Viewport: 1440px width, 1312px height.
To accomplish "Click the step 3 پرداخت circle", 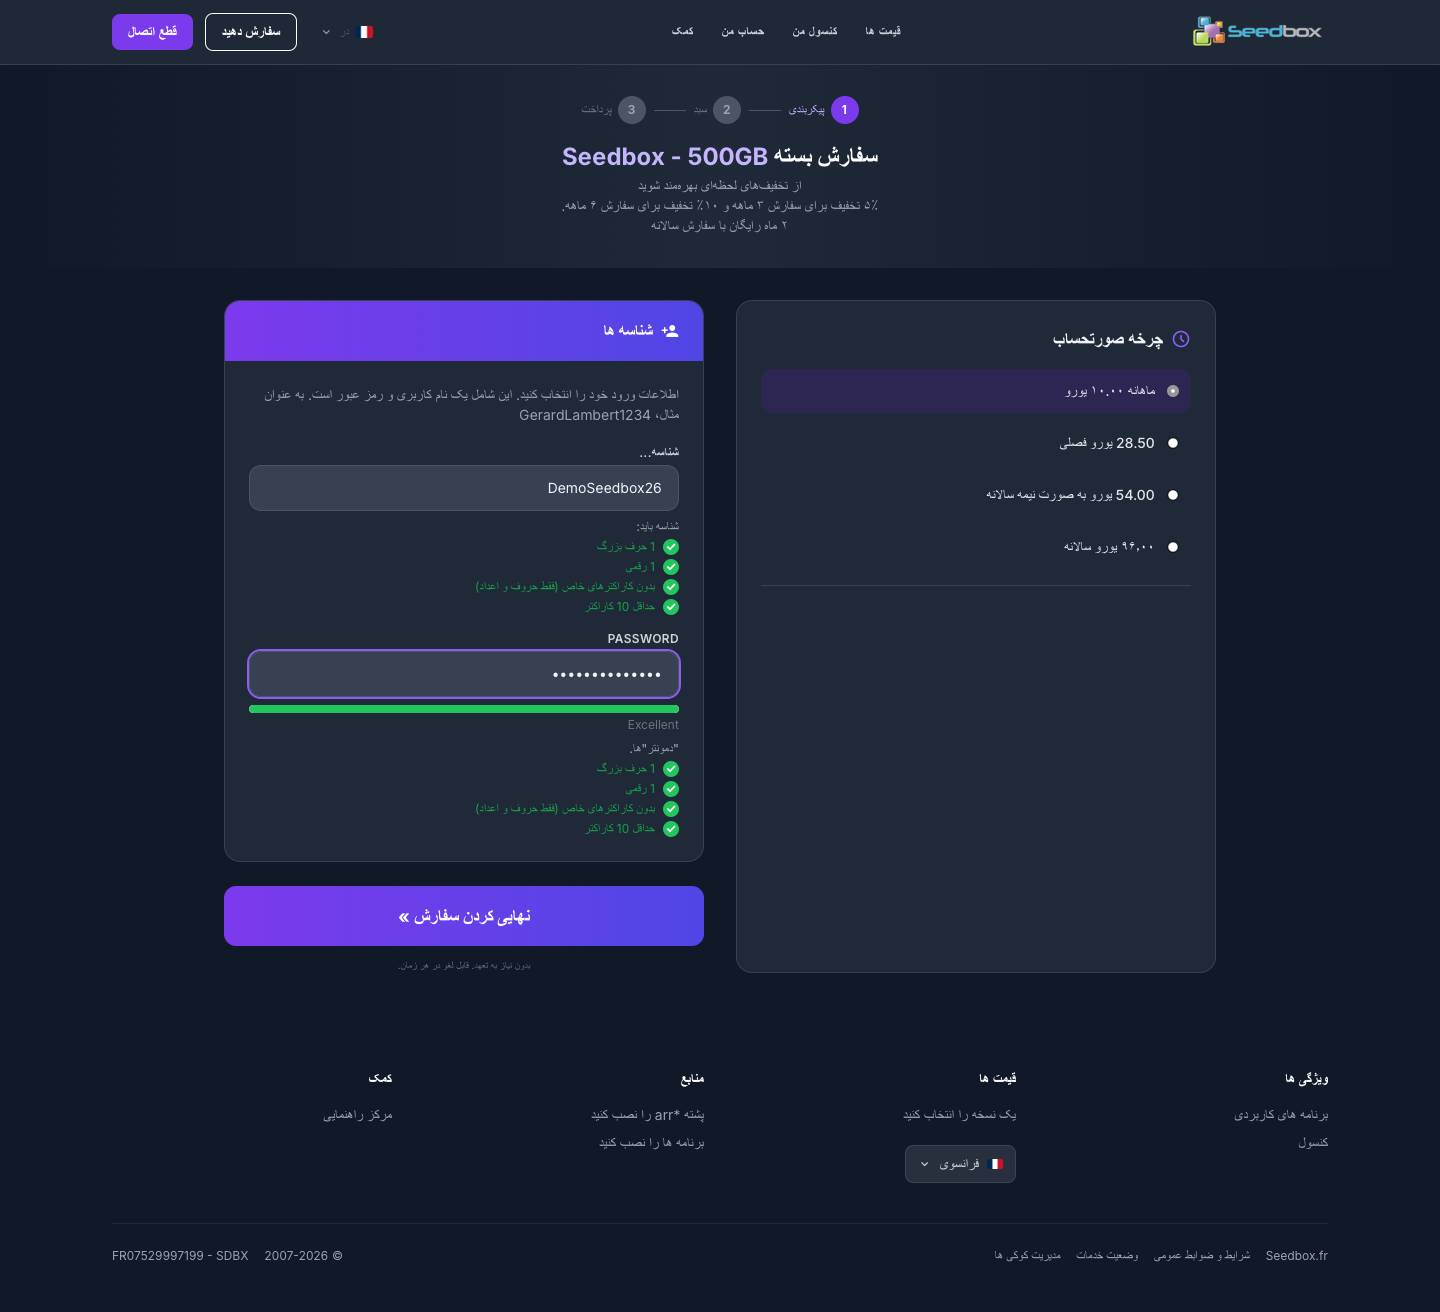I will (x=632, y=110).
